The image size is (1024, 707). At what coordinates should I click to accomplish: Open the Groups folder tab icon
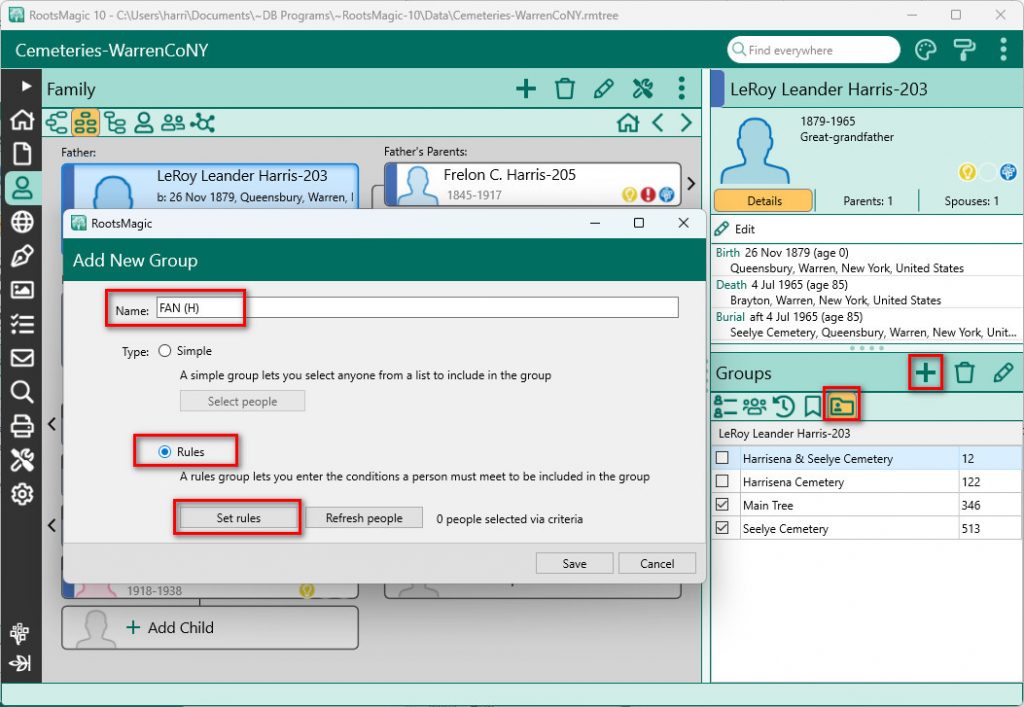point(841,407)
